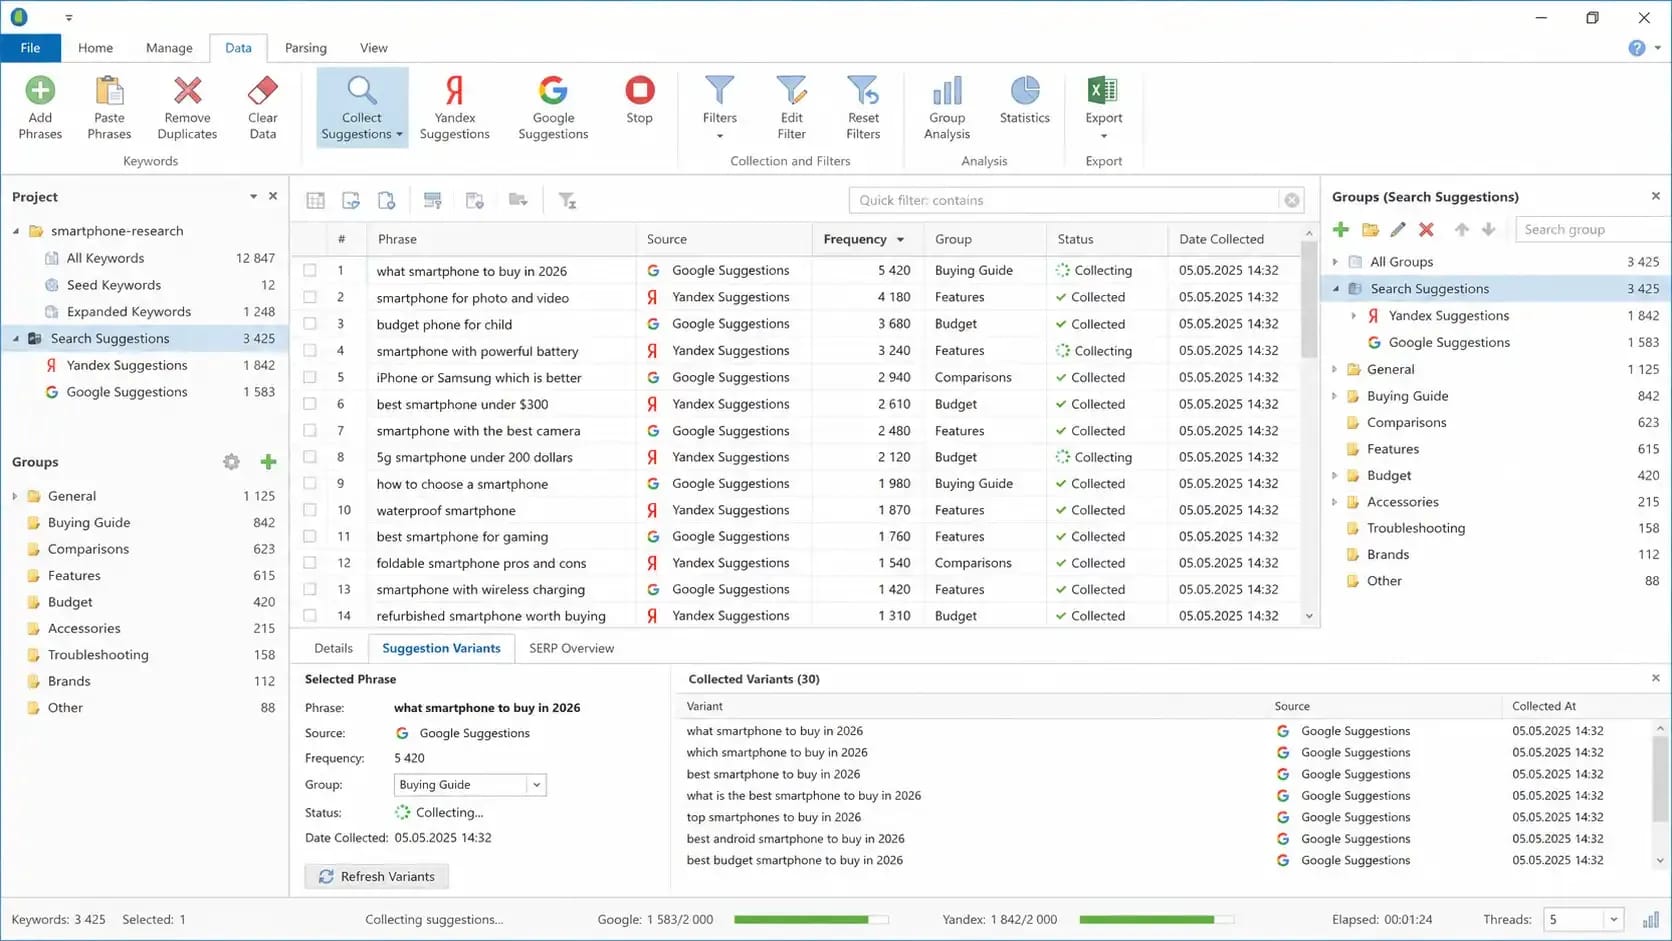1672x941 pixels.
Task: Tick checkbox for 'budget phone for child'
Action: pyautogui.click(x=310, y=324)
